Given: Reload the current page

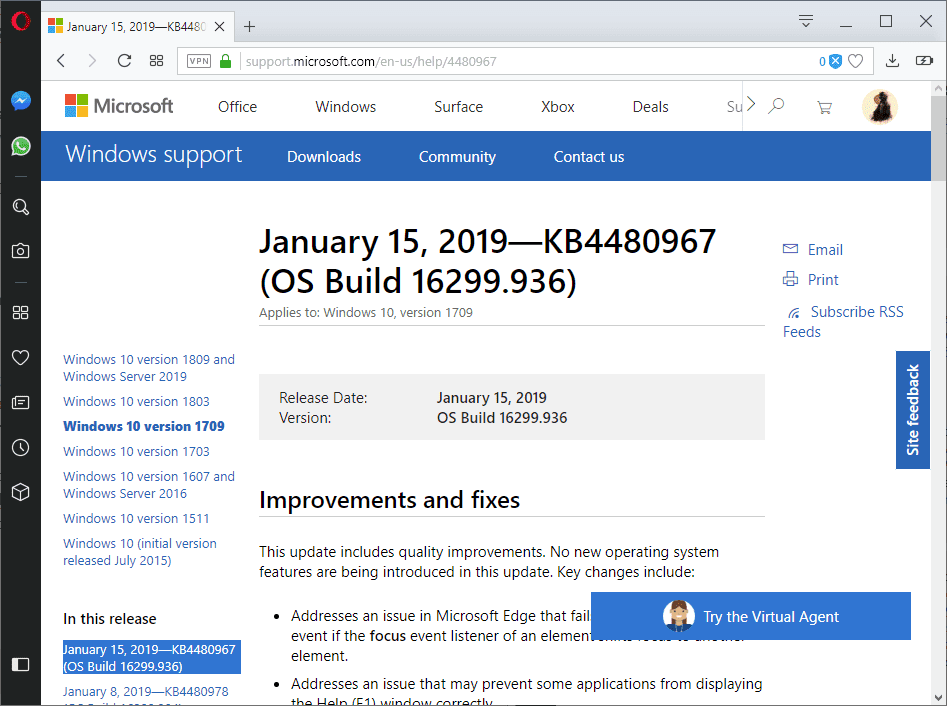Looking at the screenshot, I should [124, 61].
